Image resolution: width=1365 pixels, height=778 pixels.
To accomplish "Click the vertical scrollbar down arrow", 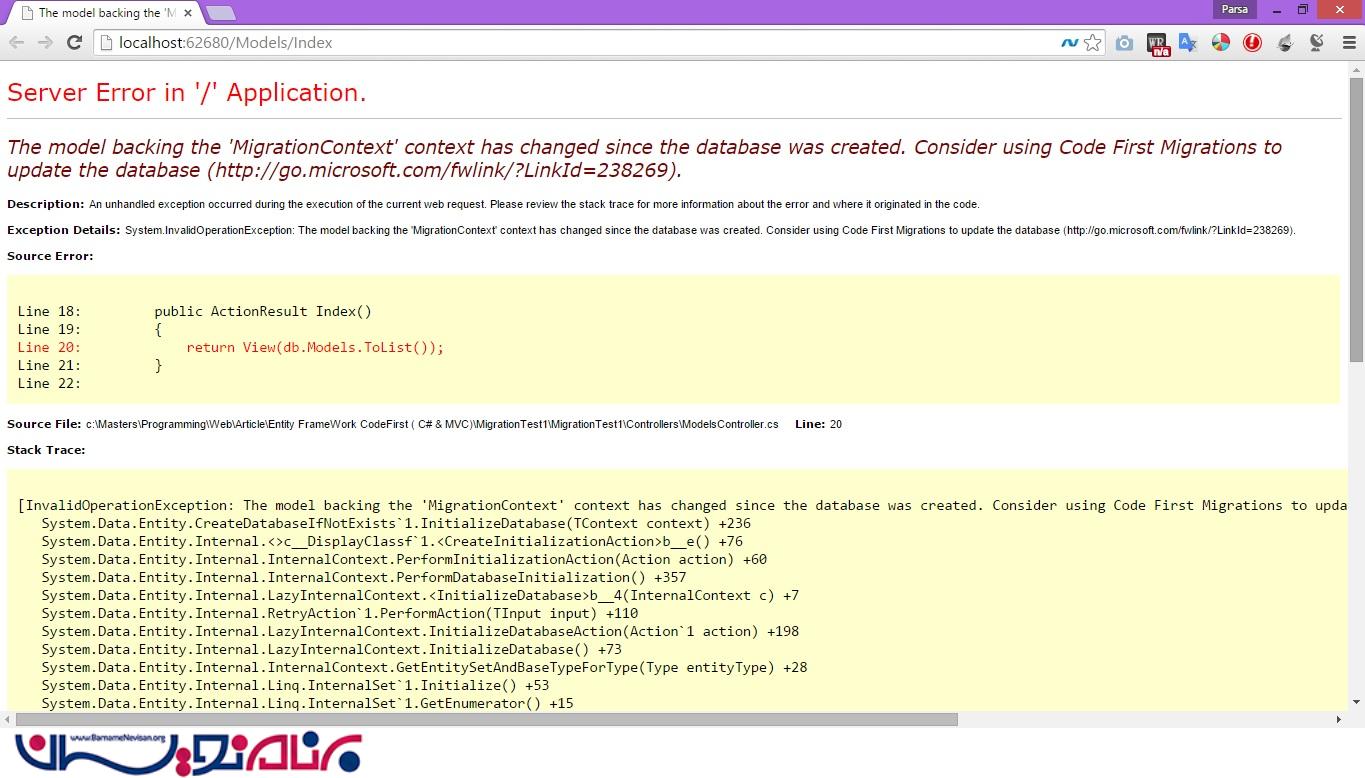I will point(1356,702).
